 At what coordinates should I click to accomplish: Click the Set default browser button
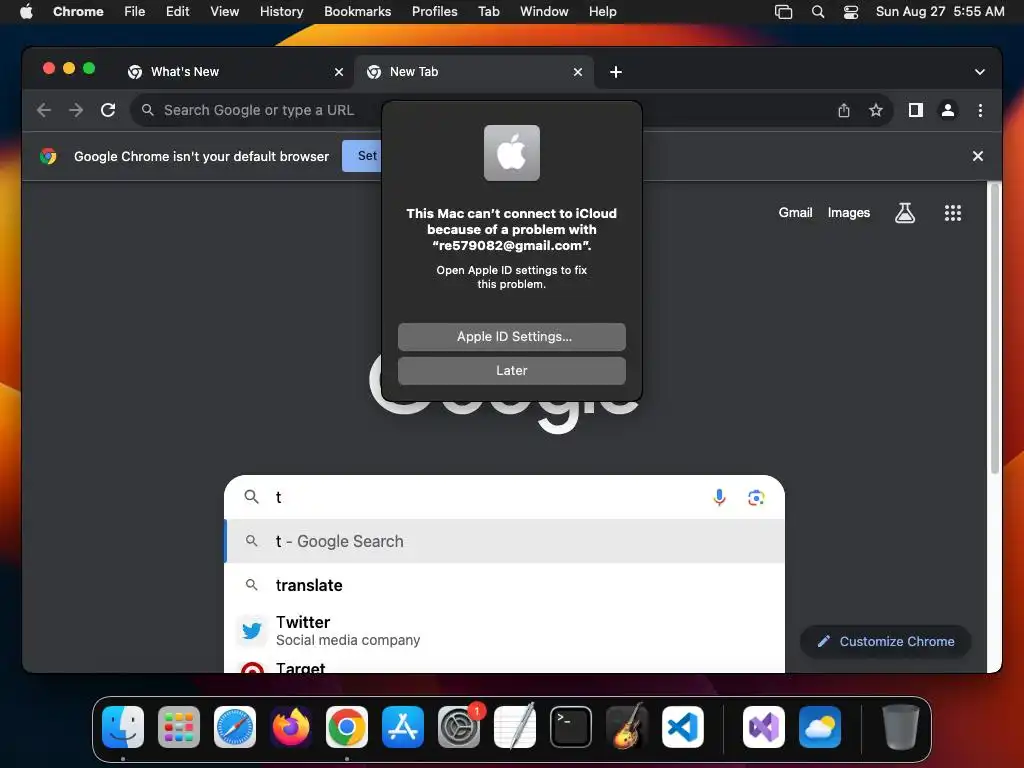(362, 156)
